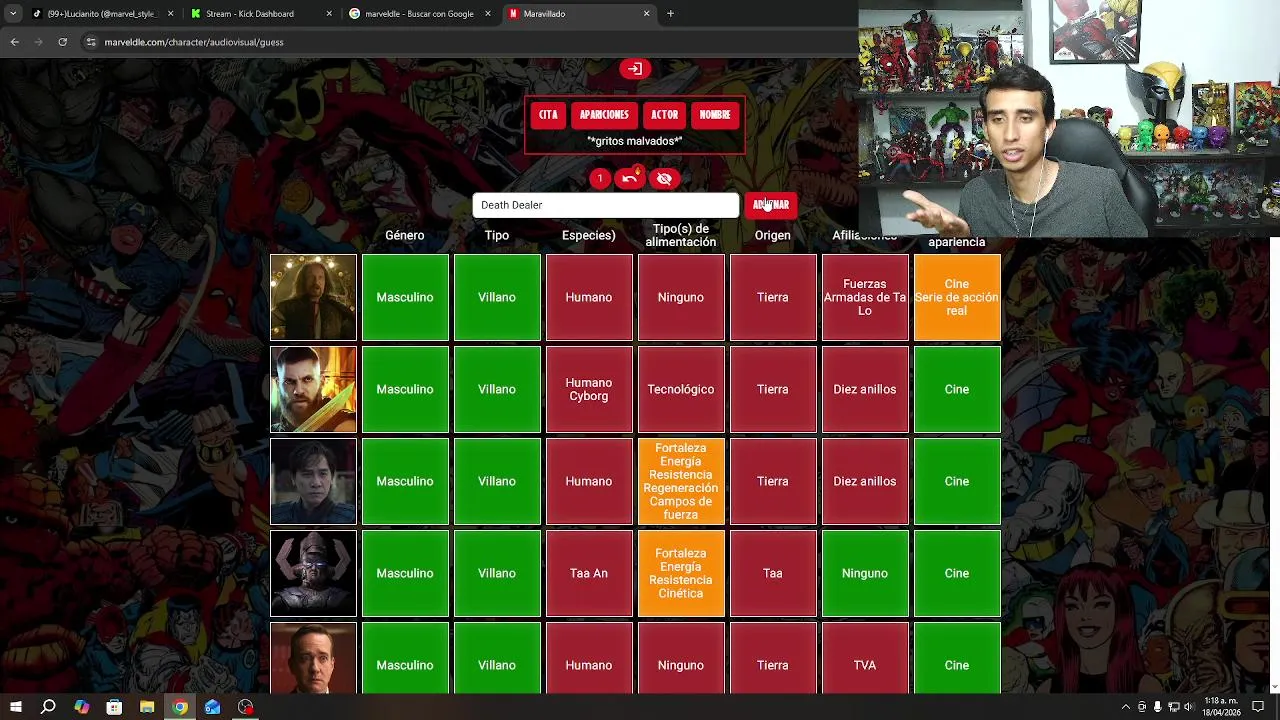This screenshot has height=720, width=1280.
Task: Switch to 'marveldle - Buscar con Google' tab
Action: pos(420,14)
